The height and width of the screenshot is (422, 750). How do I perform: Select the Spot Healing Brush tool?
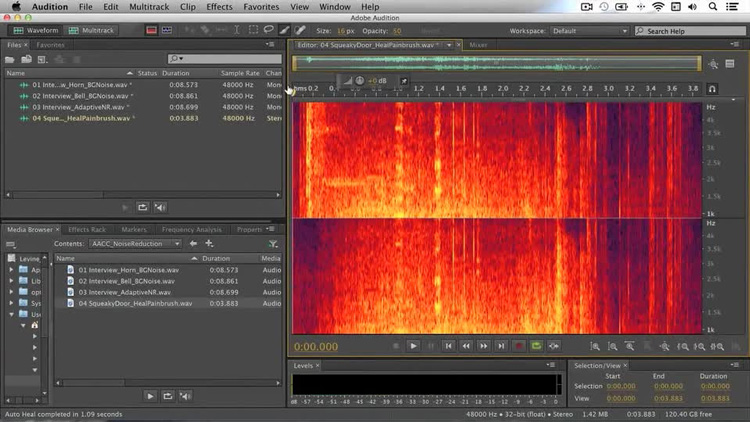300,30
